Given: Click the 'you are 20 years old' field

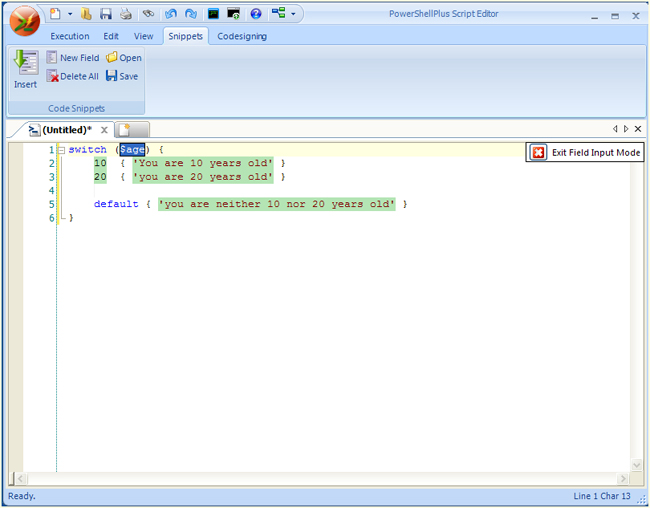Looking at the screenshot, I should pyautogui.click(x=203, y=177).
